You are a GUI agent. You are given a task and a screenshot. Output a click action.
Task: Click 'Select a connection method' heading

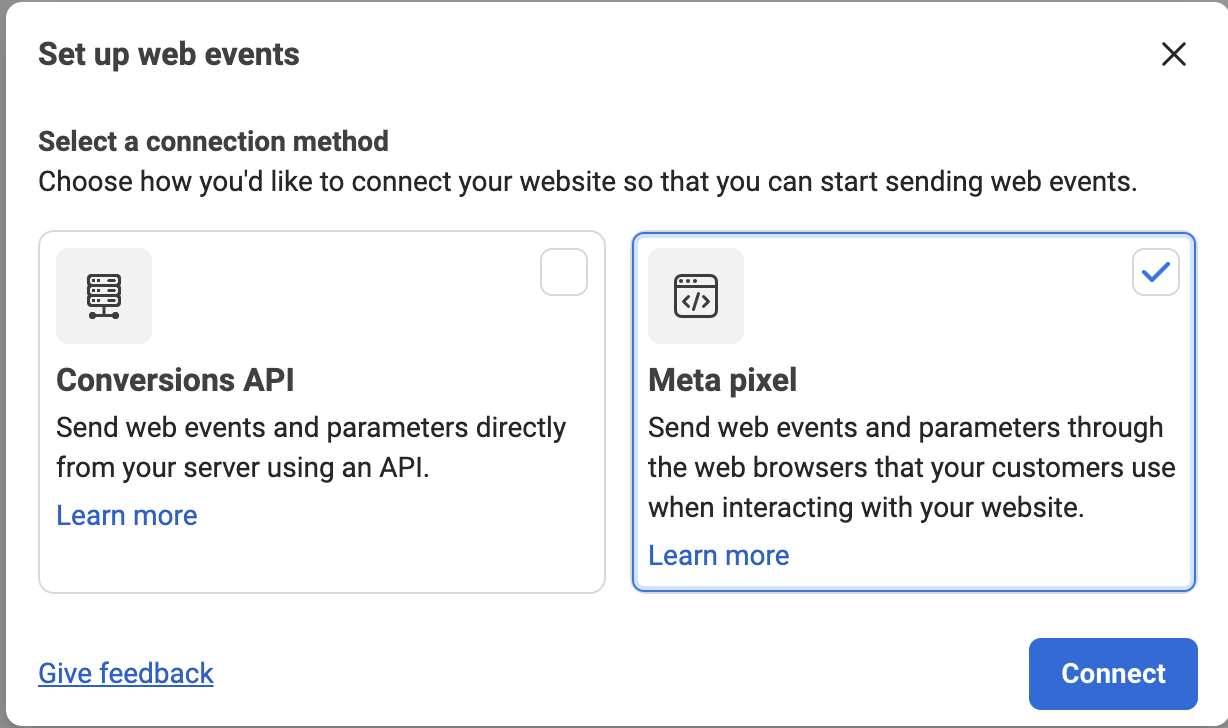click(213, 141)
